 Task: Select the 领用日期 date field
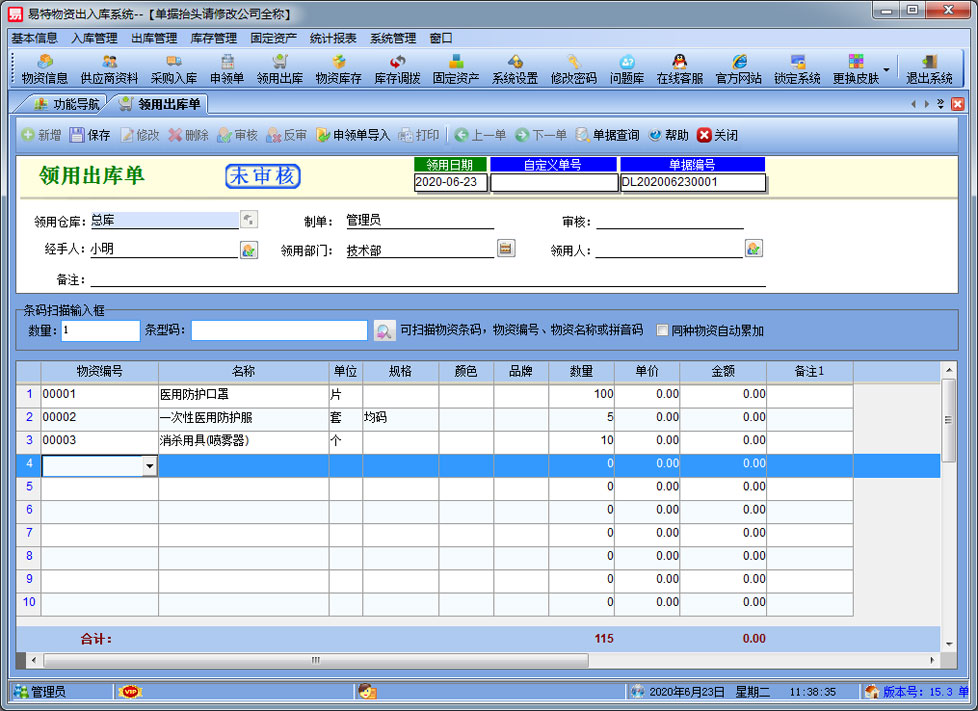pyautogui.click(x=450, y=182)
